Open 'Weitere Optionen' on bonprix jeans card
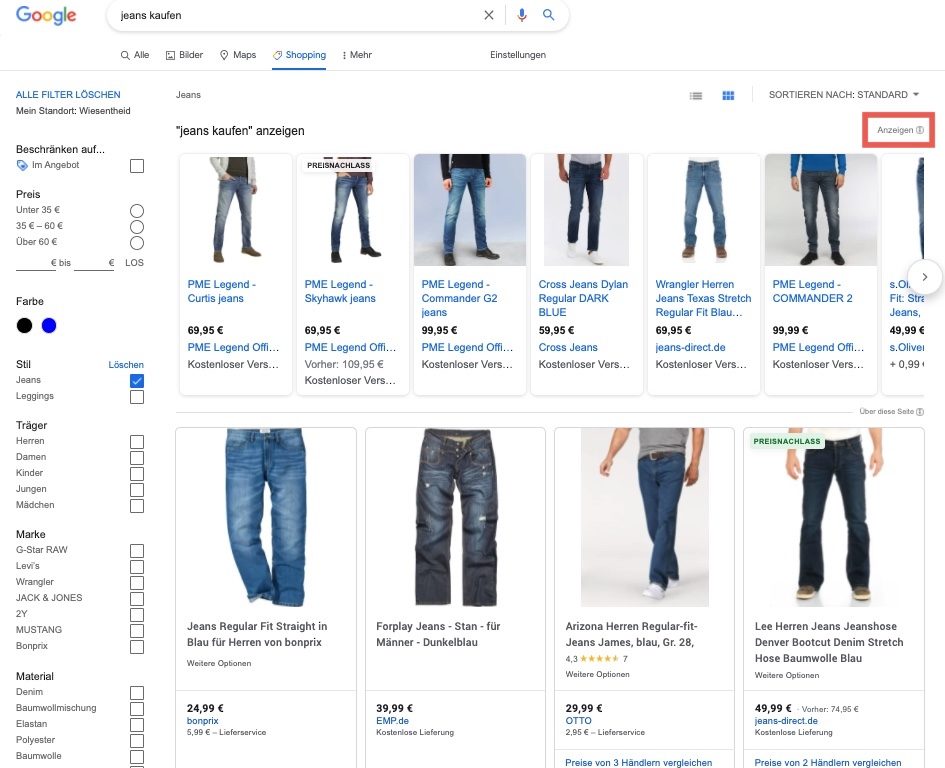945x768 pixels. (x=219, y=663)
